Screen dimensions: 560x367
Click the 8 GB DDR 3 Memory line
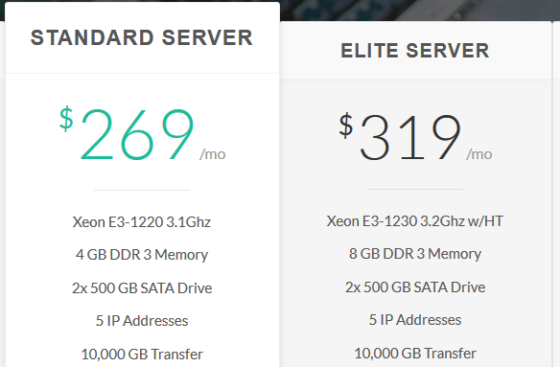coord(415,254)
